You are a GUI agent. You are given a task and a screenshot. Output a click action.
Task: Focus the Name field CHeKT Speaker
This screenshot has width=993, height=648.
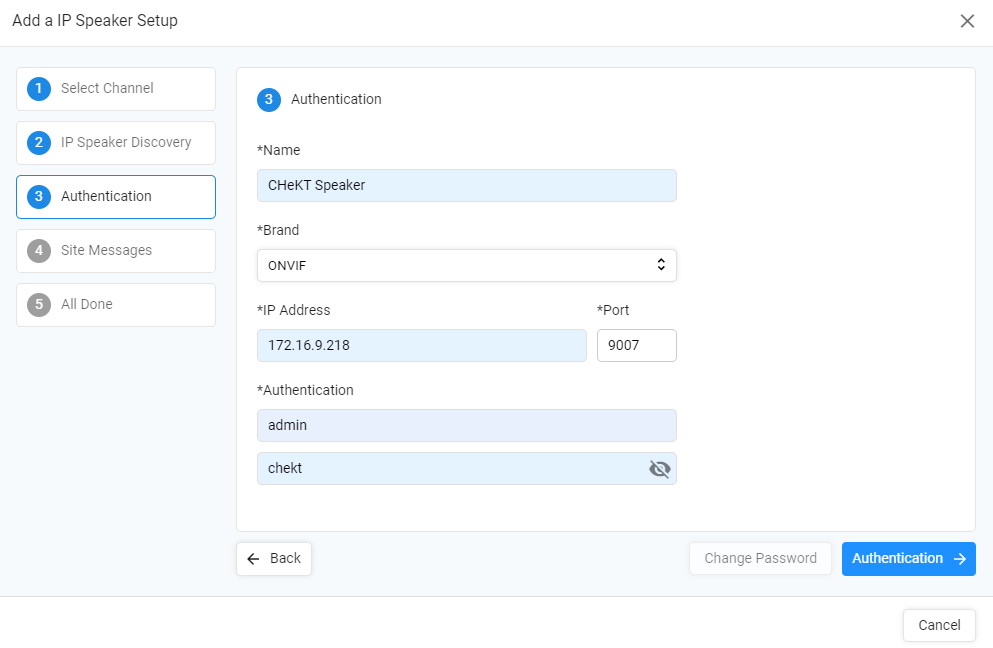click(x=467, y=186)
